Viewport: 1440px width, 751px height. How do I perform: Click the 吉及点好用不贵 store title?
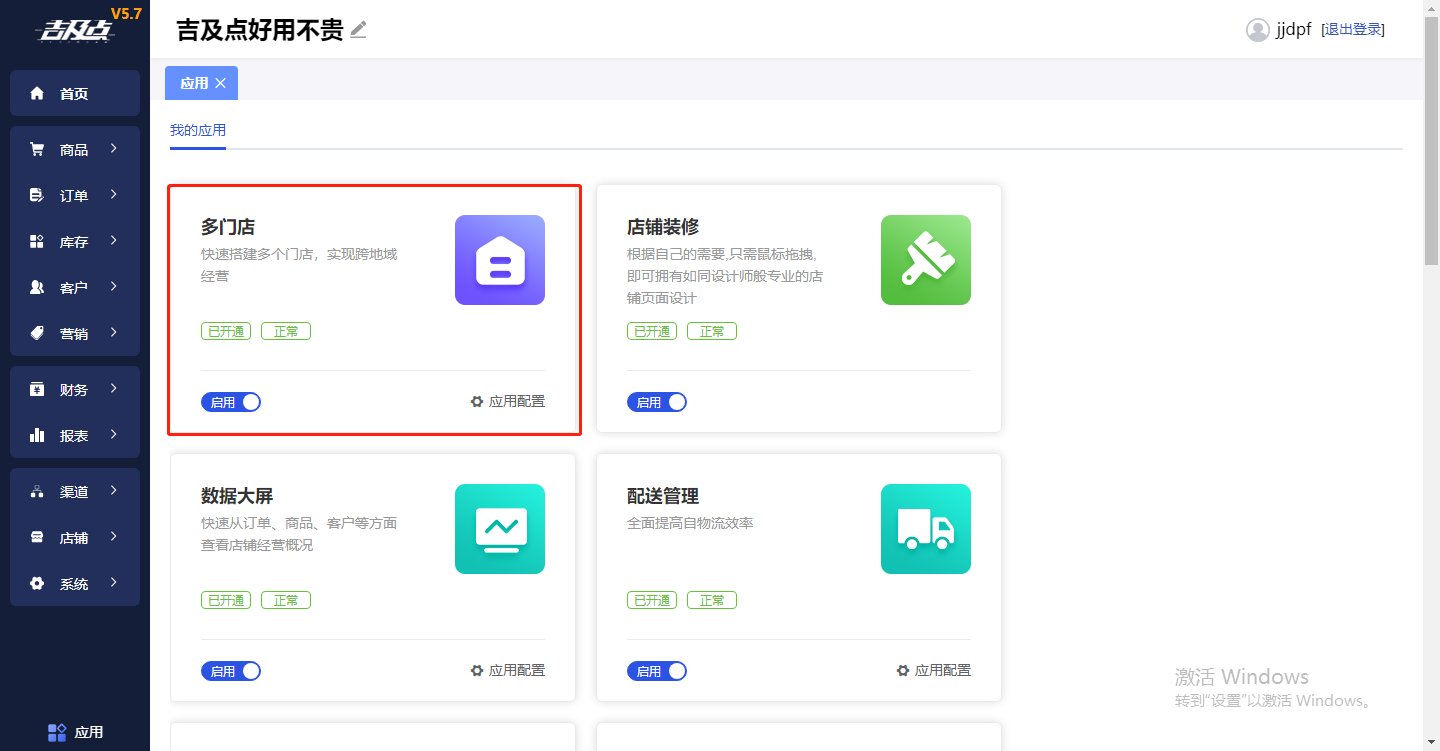click(260, 30)
